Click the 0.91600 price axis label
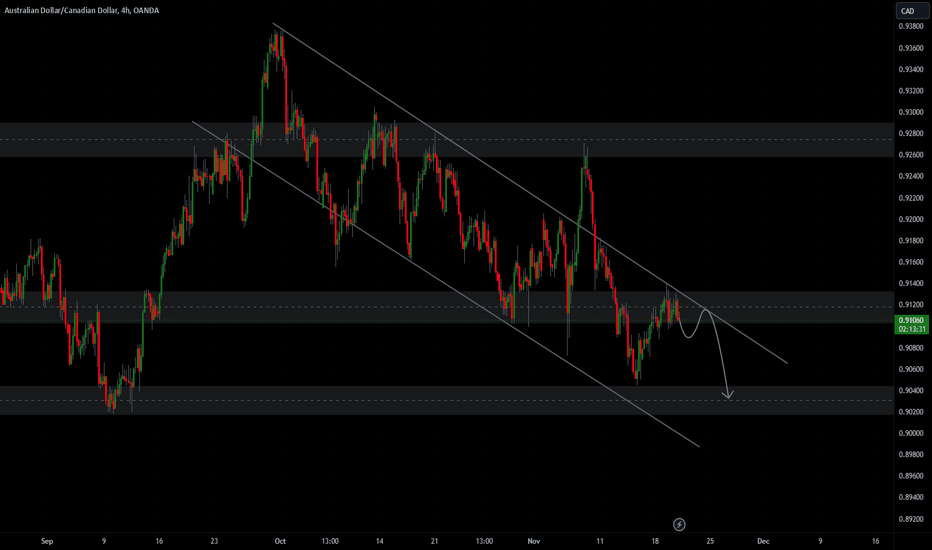The height and width of the screenshot is (550, 932). 911,262
